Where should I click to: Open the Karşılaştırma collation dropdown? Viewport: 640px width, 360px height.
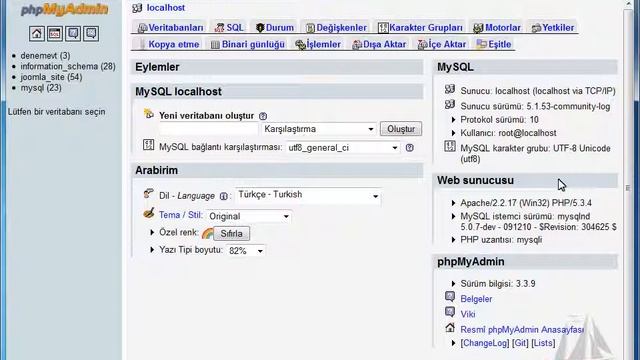click(x=319, y=129)
